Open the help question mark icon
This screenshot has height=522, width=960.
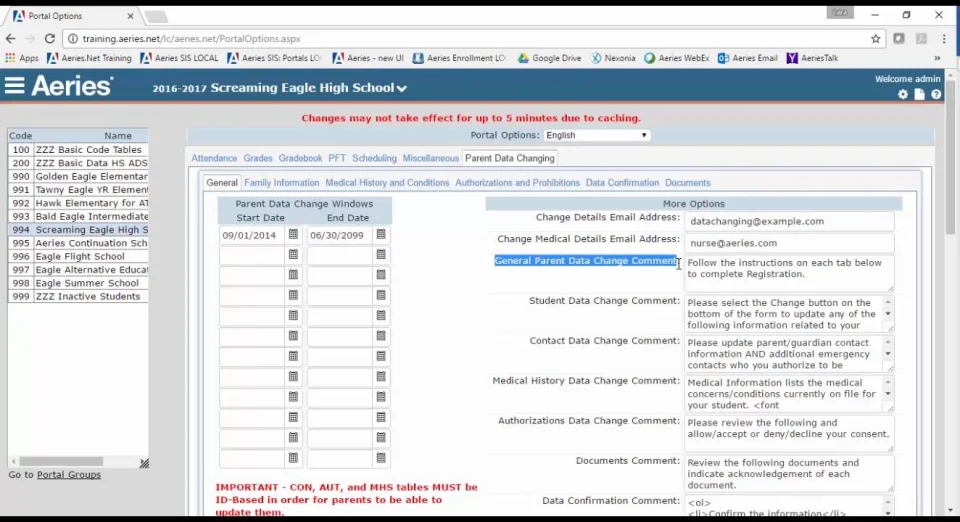tap(936, 94)
